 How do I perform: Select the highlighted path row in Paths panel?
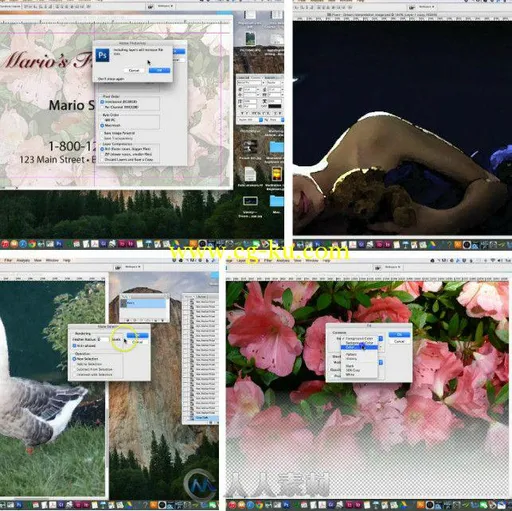143,303
